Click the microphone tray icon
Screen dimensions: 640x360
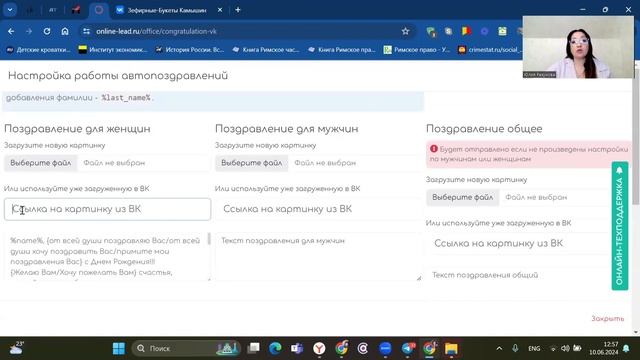515,349
